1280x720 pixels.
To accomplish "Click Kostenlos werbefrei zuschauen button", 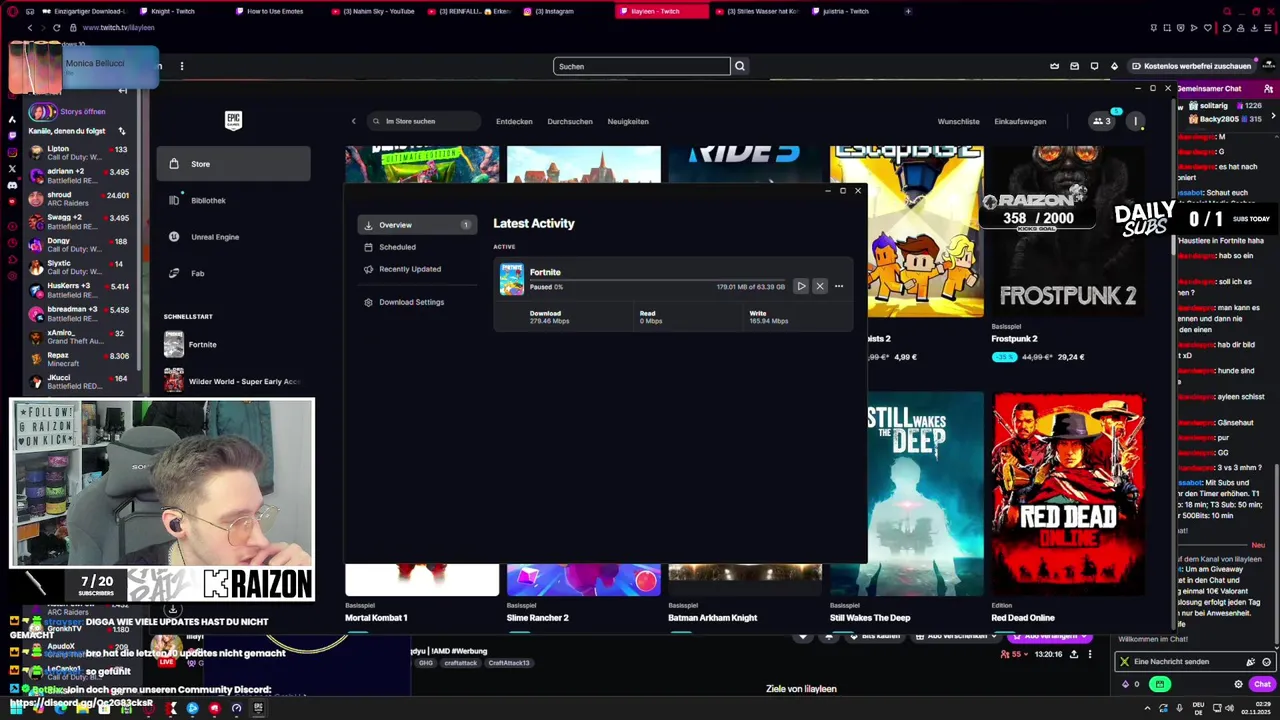I will (1191, 66).
